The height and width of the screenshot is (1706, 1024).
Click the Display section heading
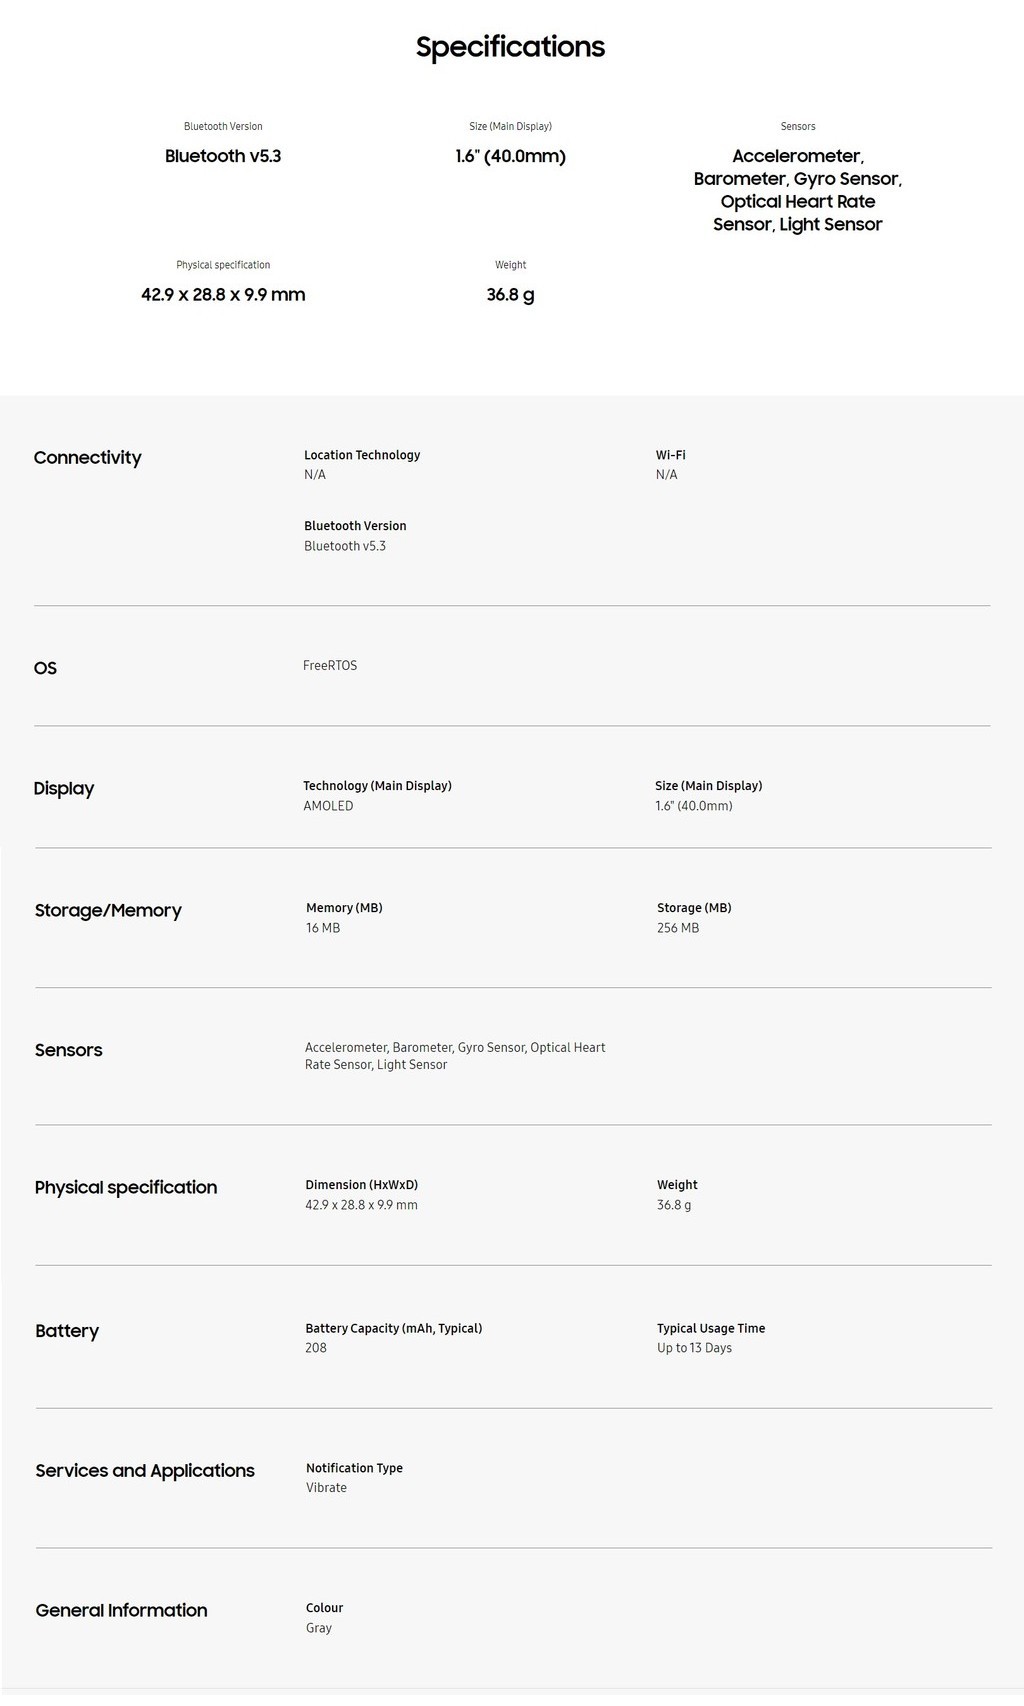(x=64, y=789)
